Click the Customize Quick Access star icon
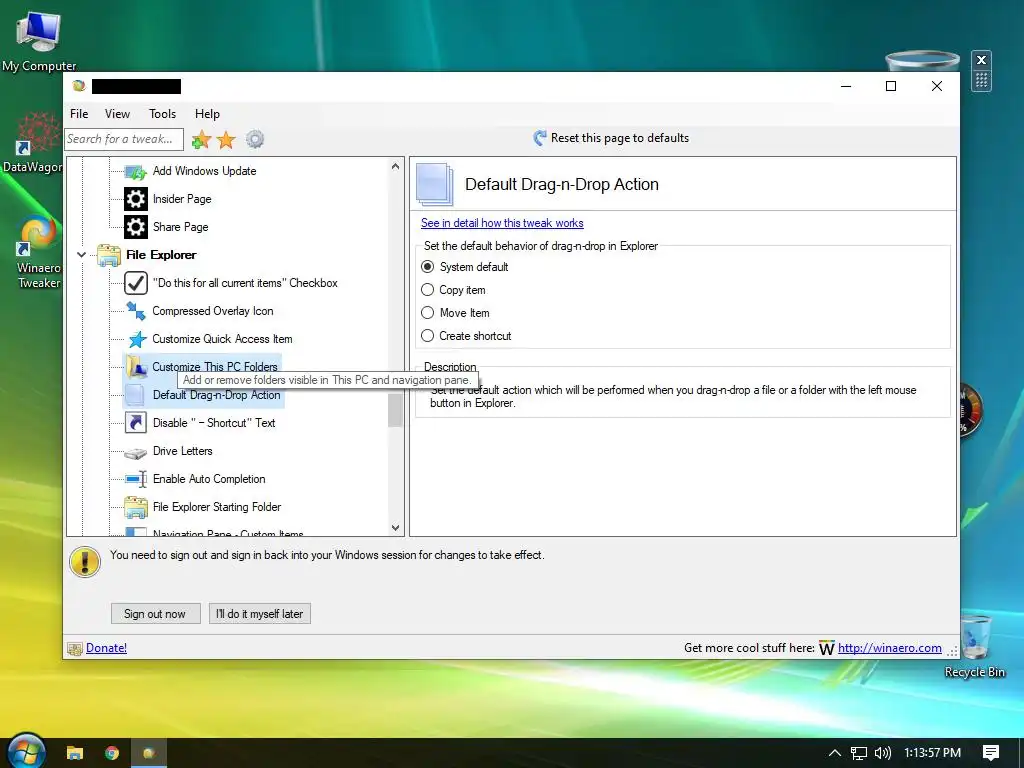Viewport: 1024px width, 768px height. coord(136,339)
